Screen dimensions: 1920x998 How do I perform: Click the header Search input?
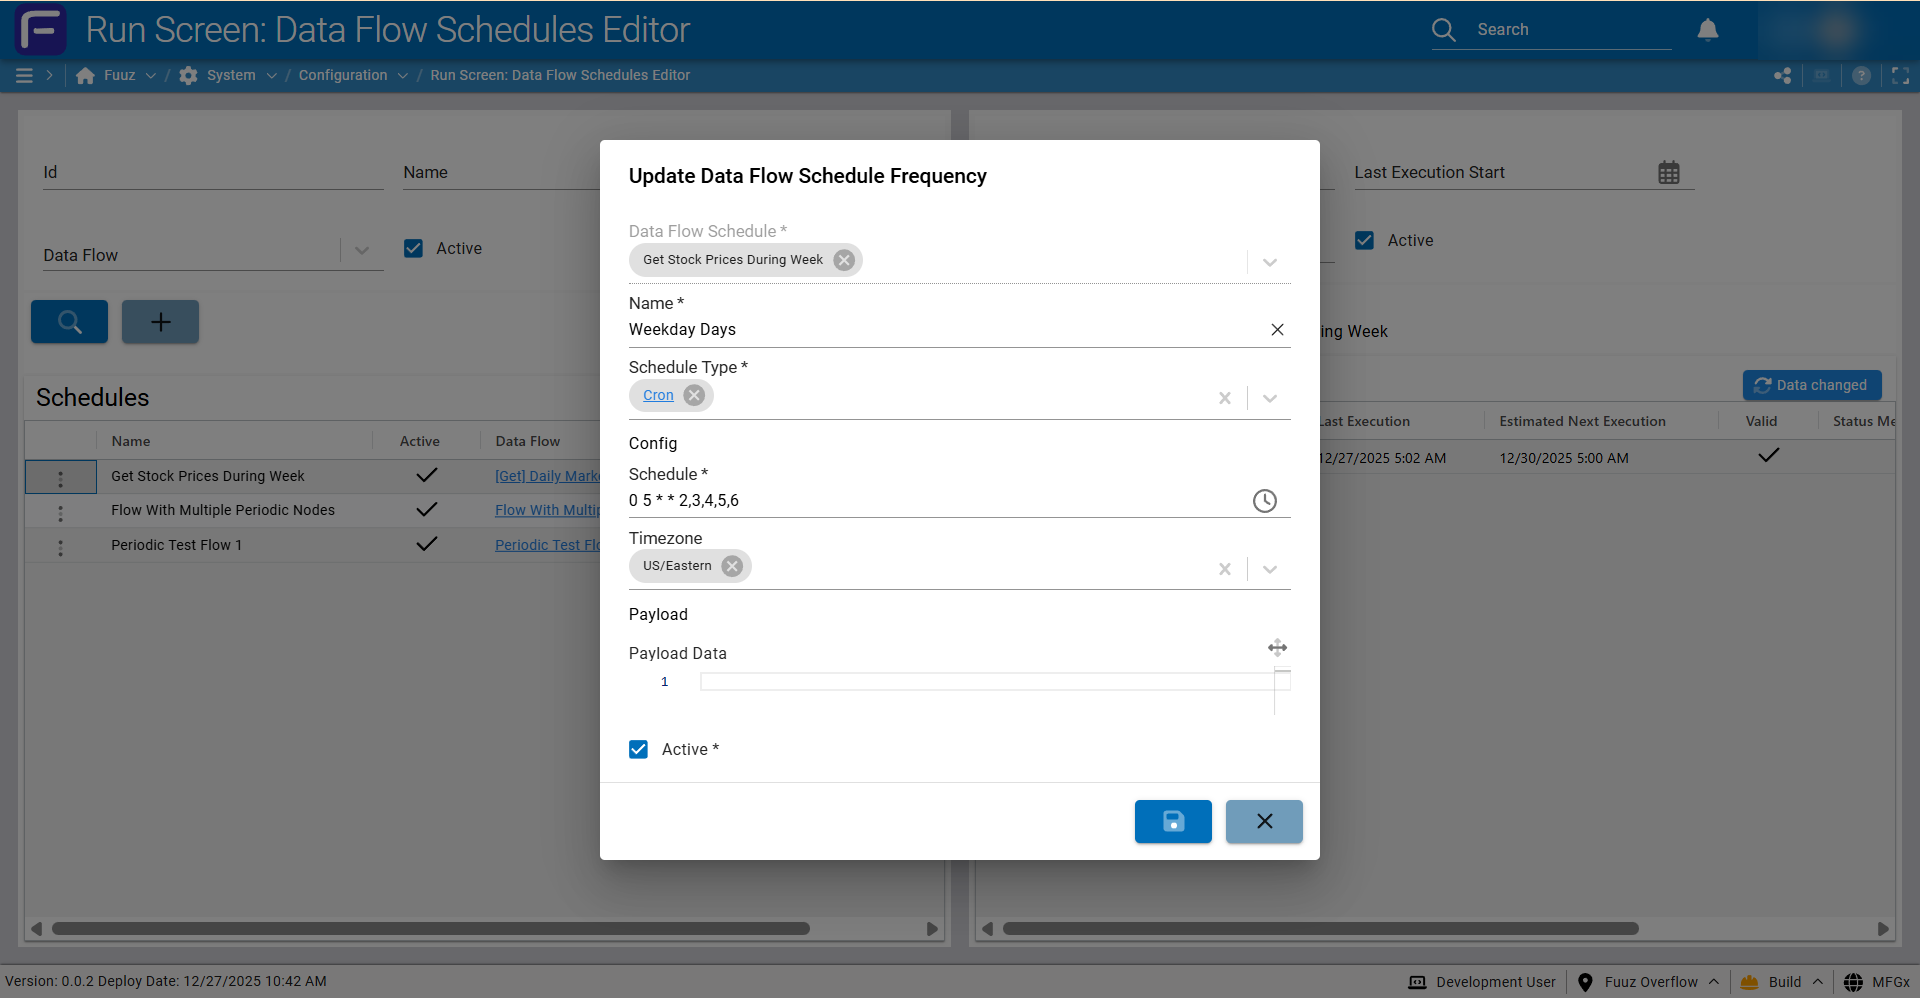click(1572, 30)
